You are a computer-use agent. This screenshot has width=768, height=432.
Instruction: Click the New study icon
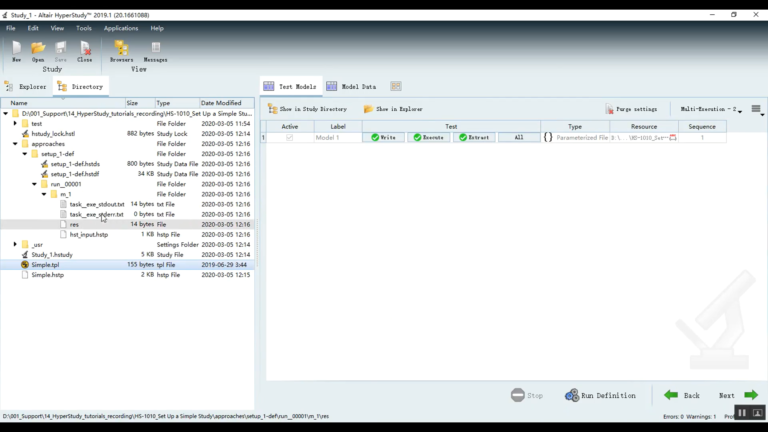[17, 51]
